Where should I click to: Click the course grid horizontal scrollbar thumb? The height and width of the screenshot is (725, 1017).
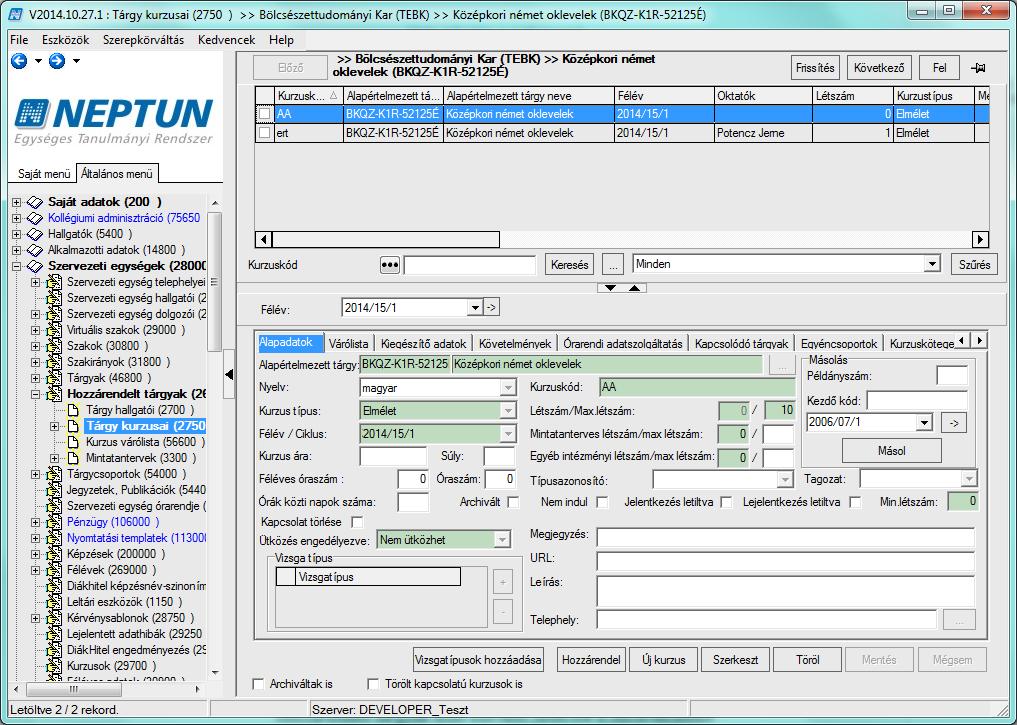[x=386, y=239]
